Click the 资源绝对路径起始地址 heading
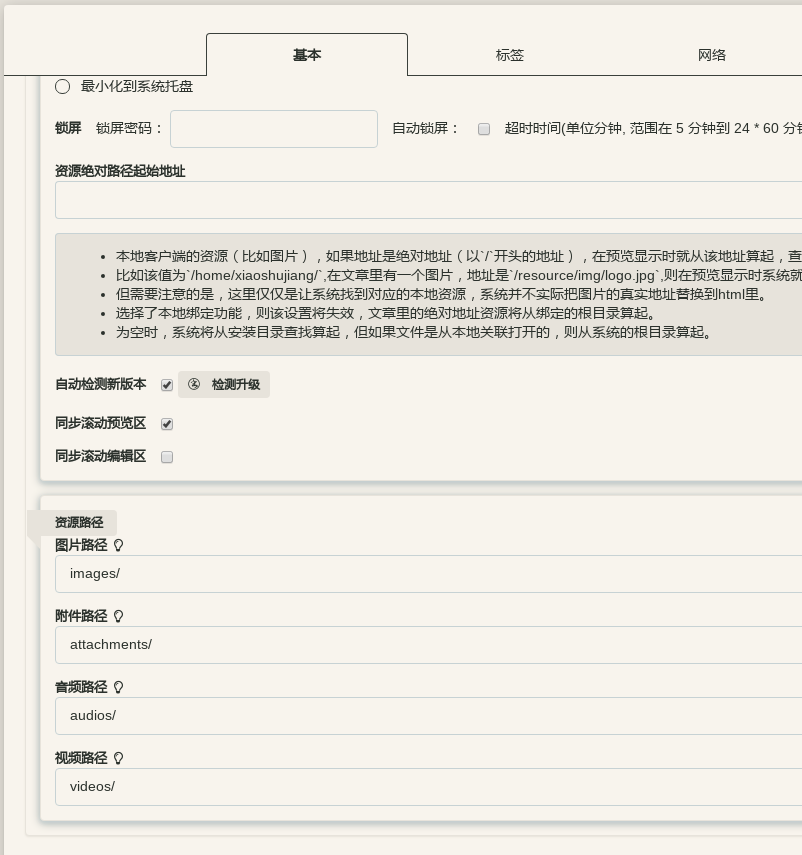The height and width of the screenshot is (855, 802). point(120,171)
